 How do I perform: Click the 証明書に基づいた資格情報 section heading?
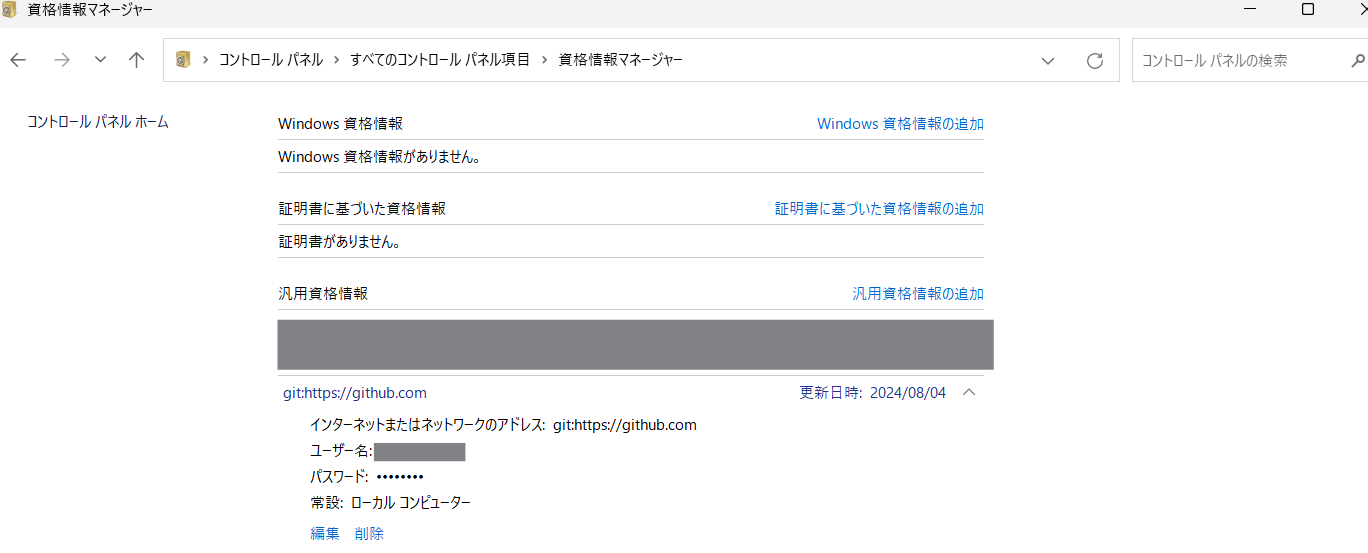pyautogui.click(x=362, y=209)
